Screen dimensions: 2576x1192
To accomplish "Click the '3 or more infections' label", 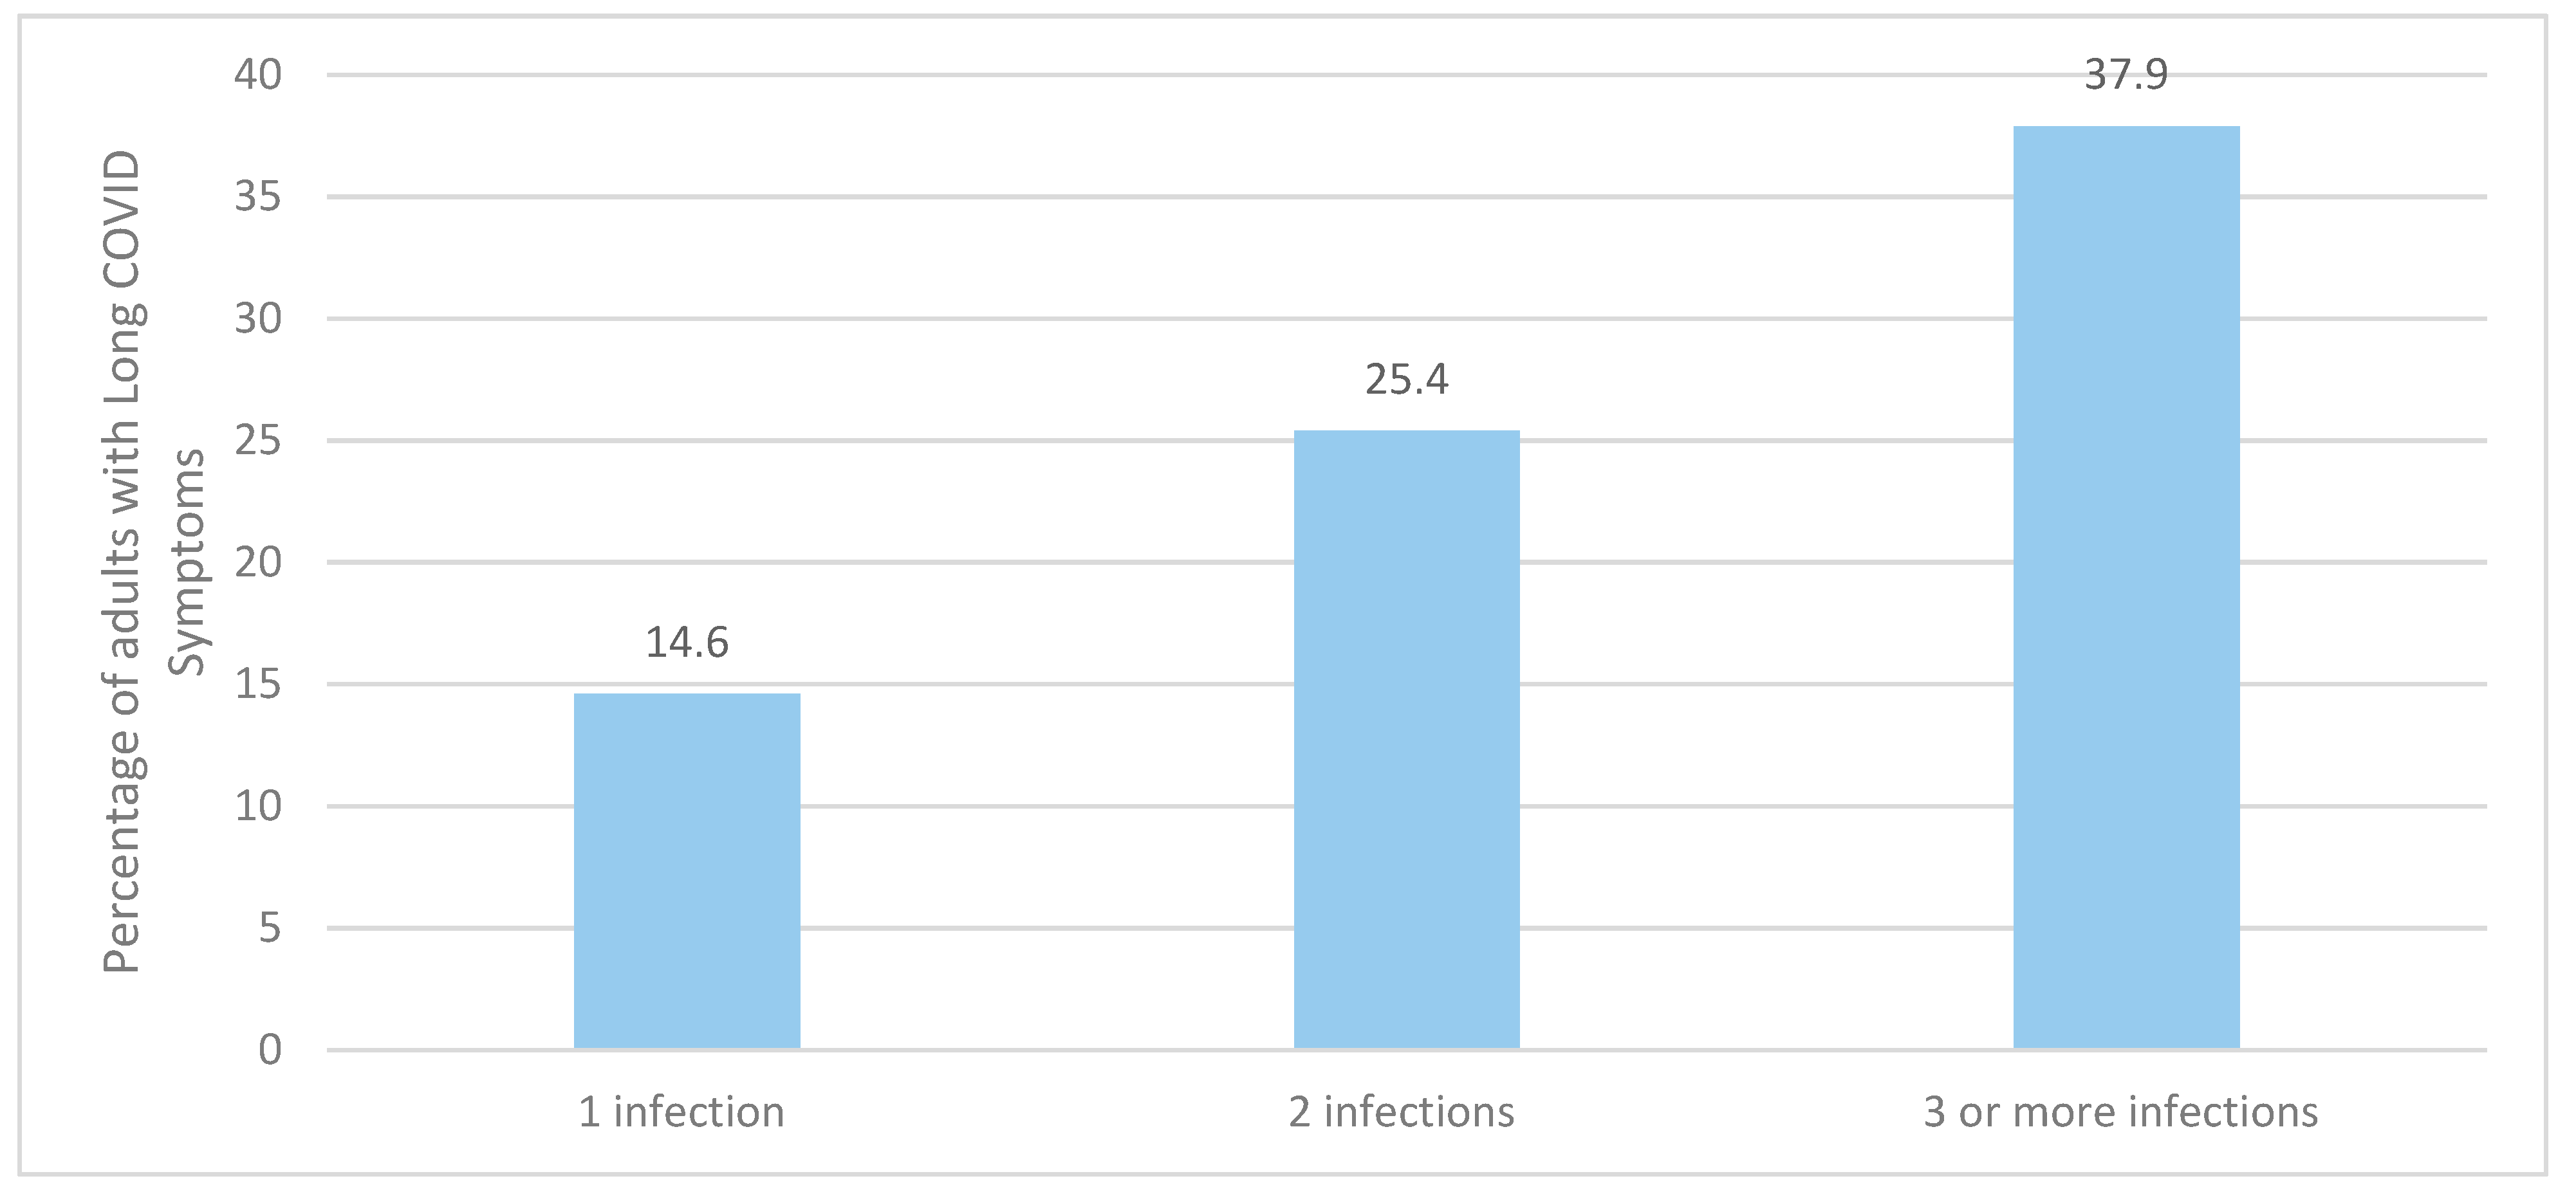I will point(2120,1112).
